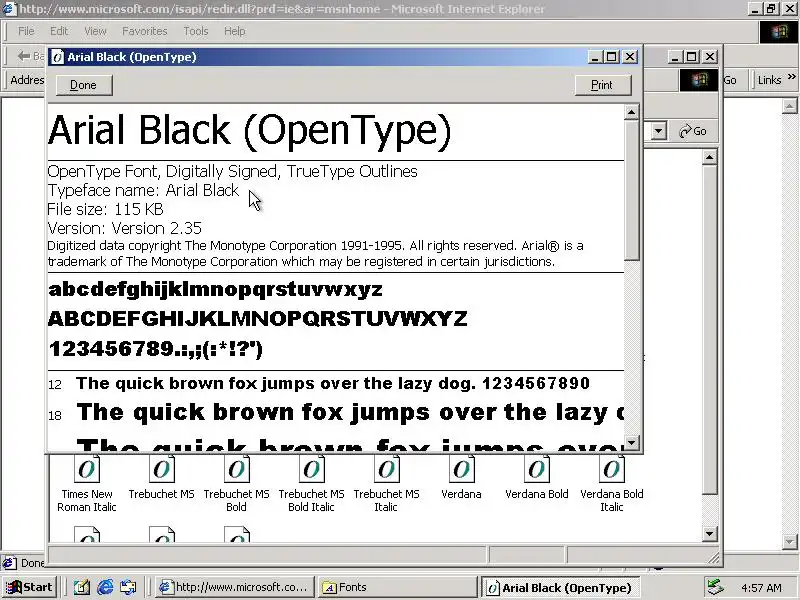Open the Verdana font icon
The width and height of the screenshot is (800, 600).
pyautogui.click(x=462, y=469)
